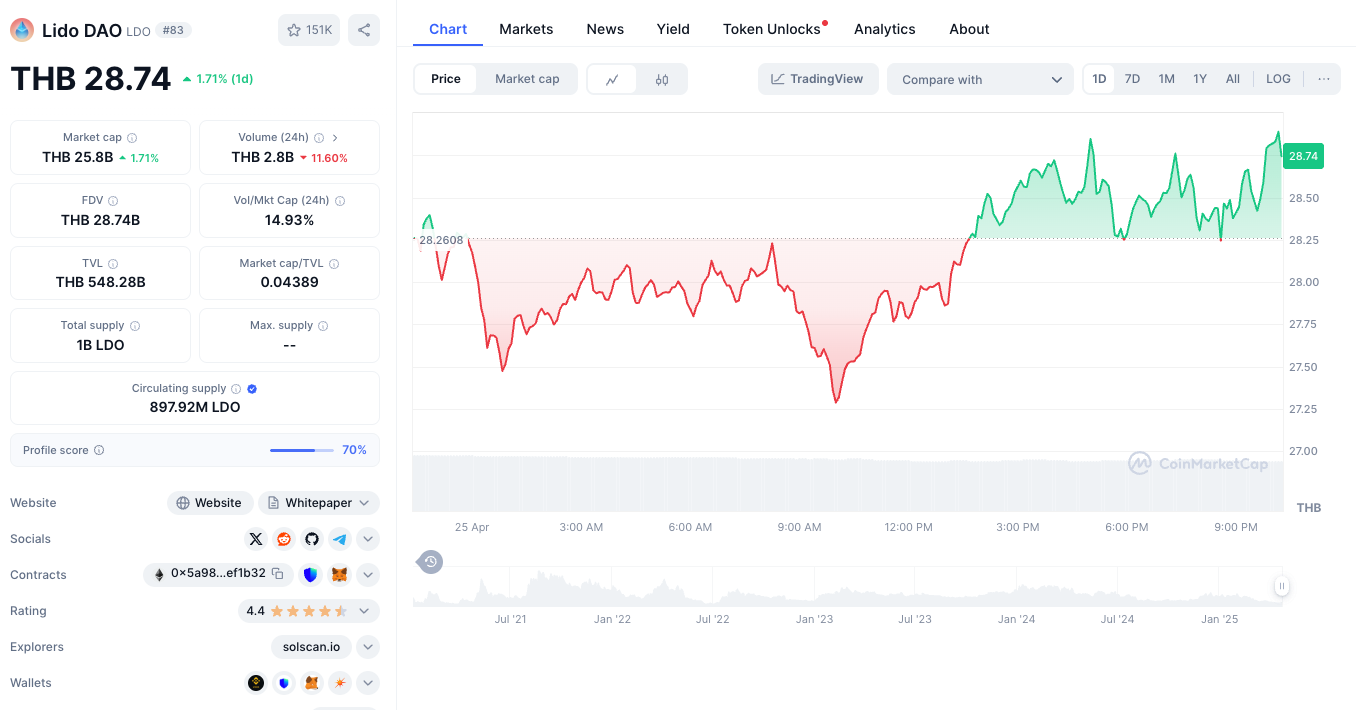
Task: Expand the Whitepaper dropdown
Action: tap(319, 503)
